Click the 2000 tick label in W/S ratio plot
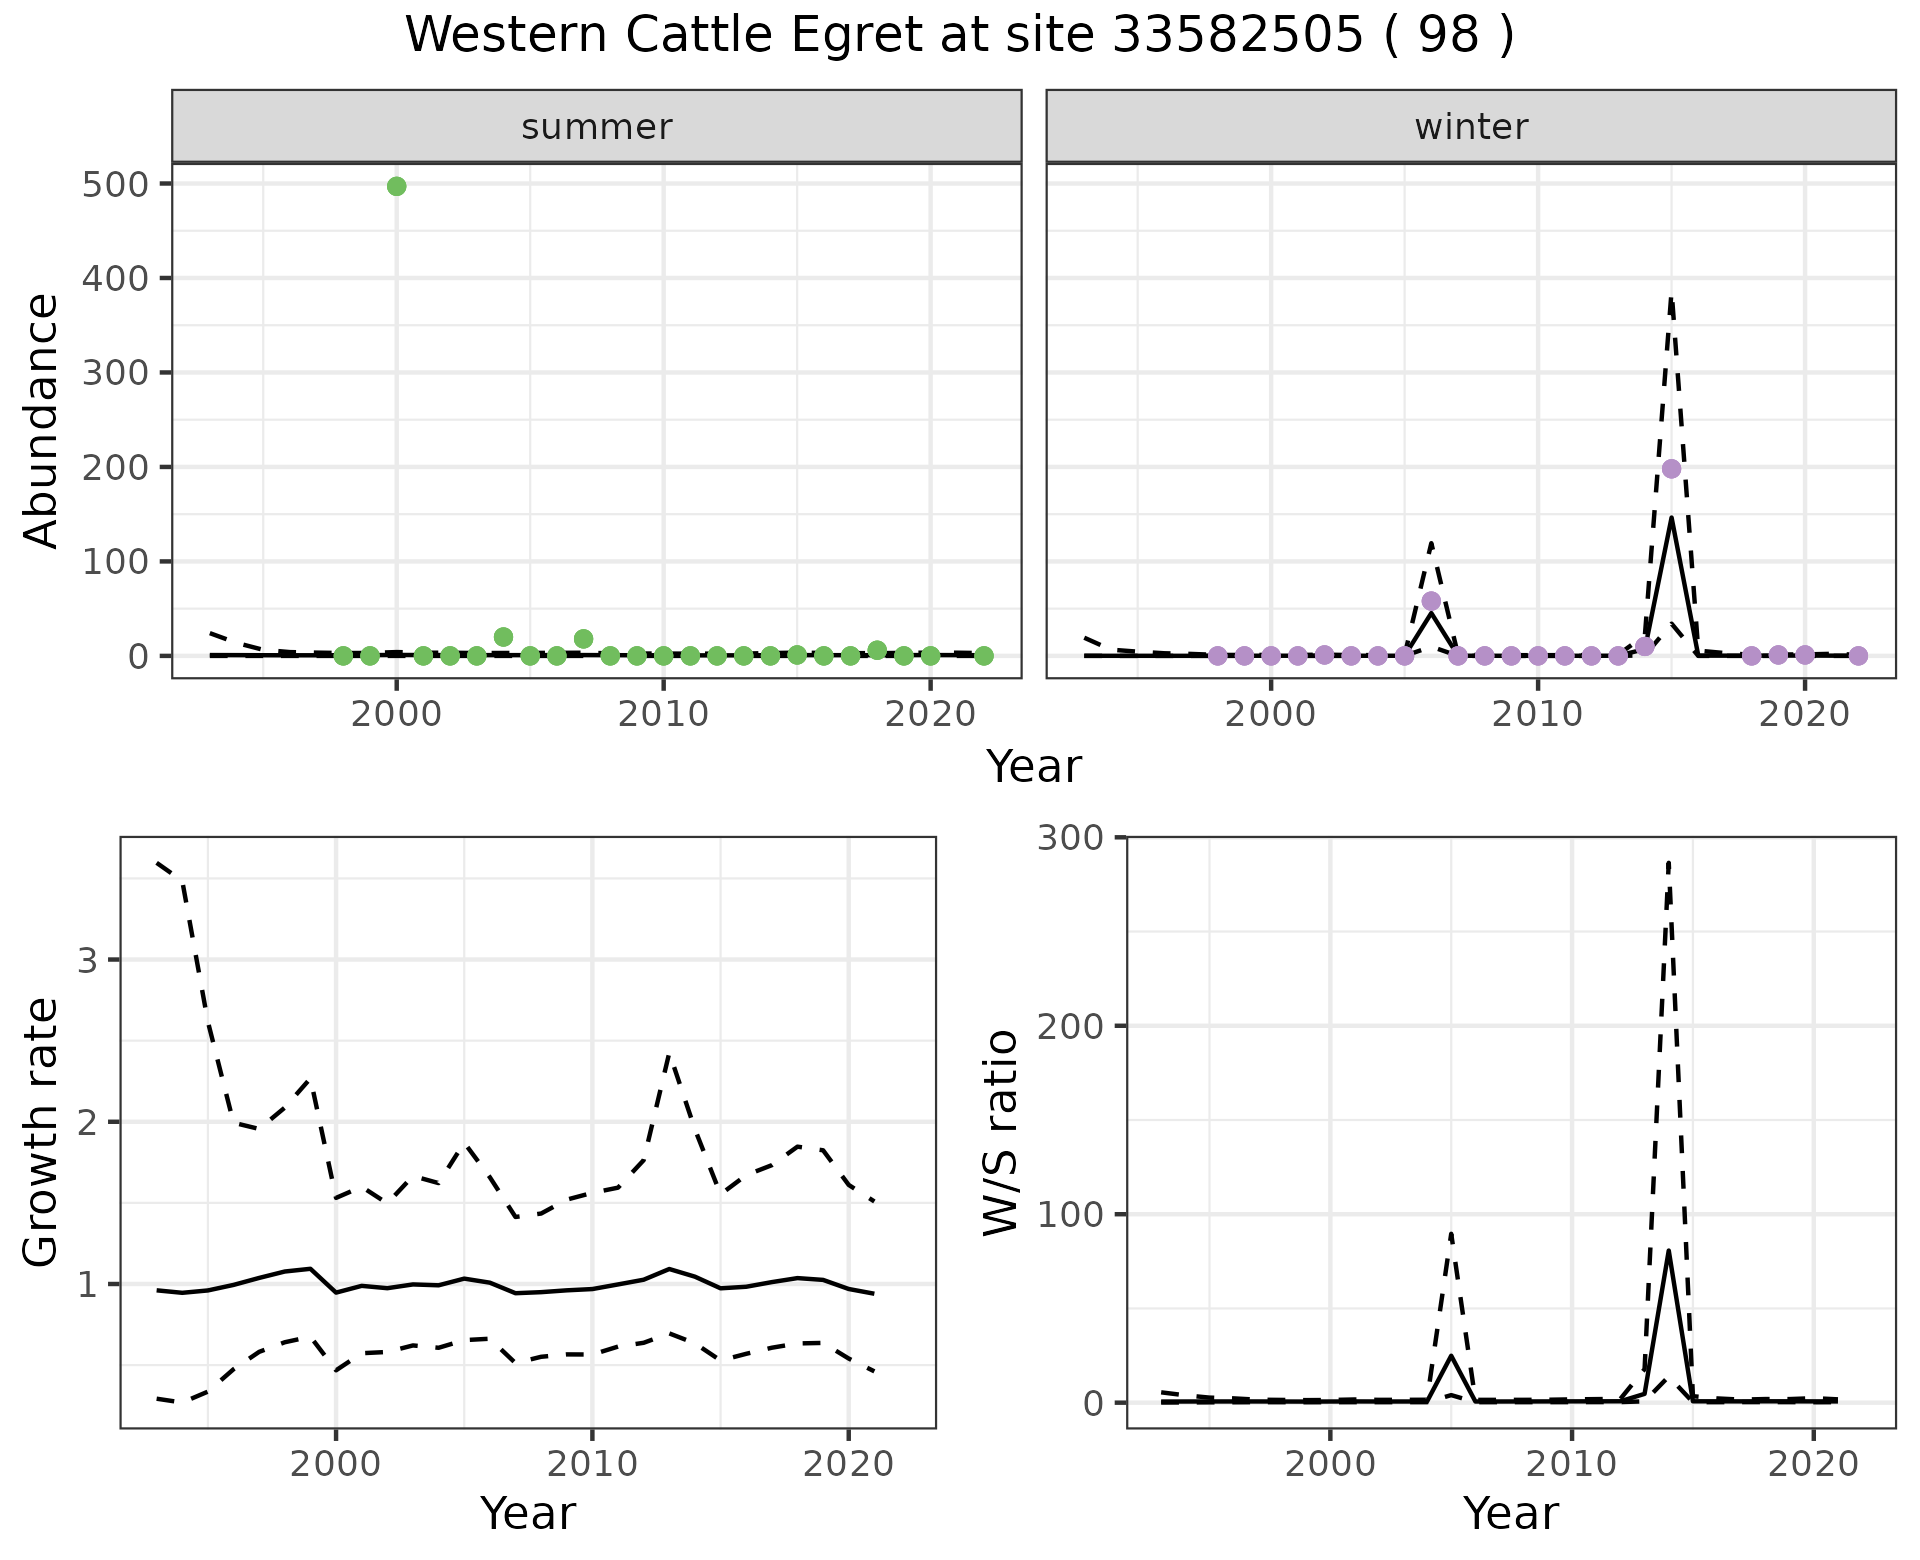Viewport: 1920px width, 1560px height. pos(1329,1464)
